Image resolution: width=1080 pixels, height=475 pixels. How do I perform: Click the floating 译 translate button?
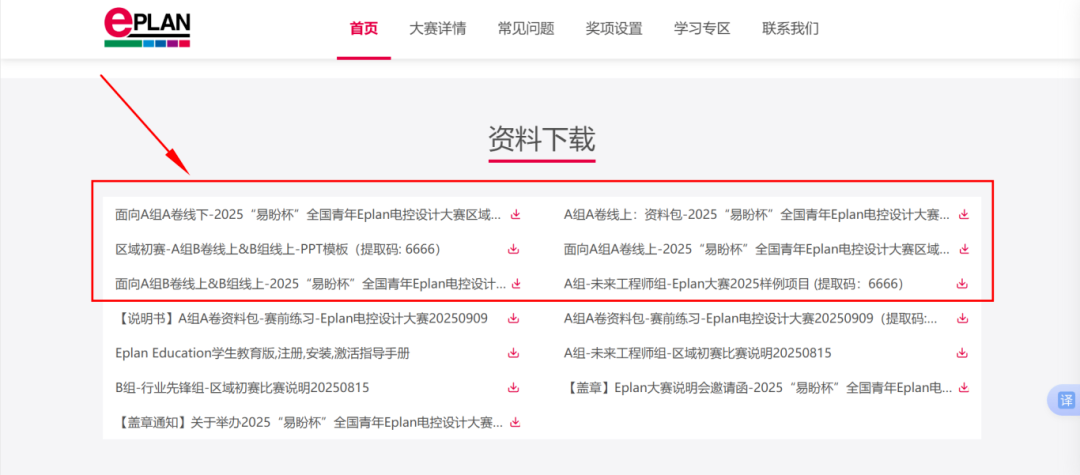(x=1064, y=400)
